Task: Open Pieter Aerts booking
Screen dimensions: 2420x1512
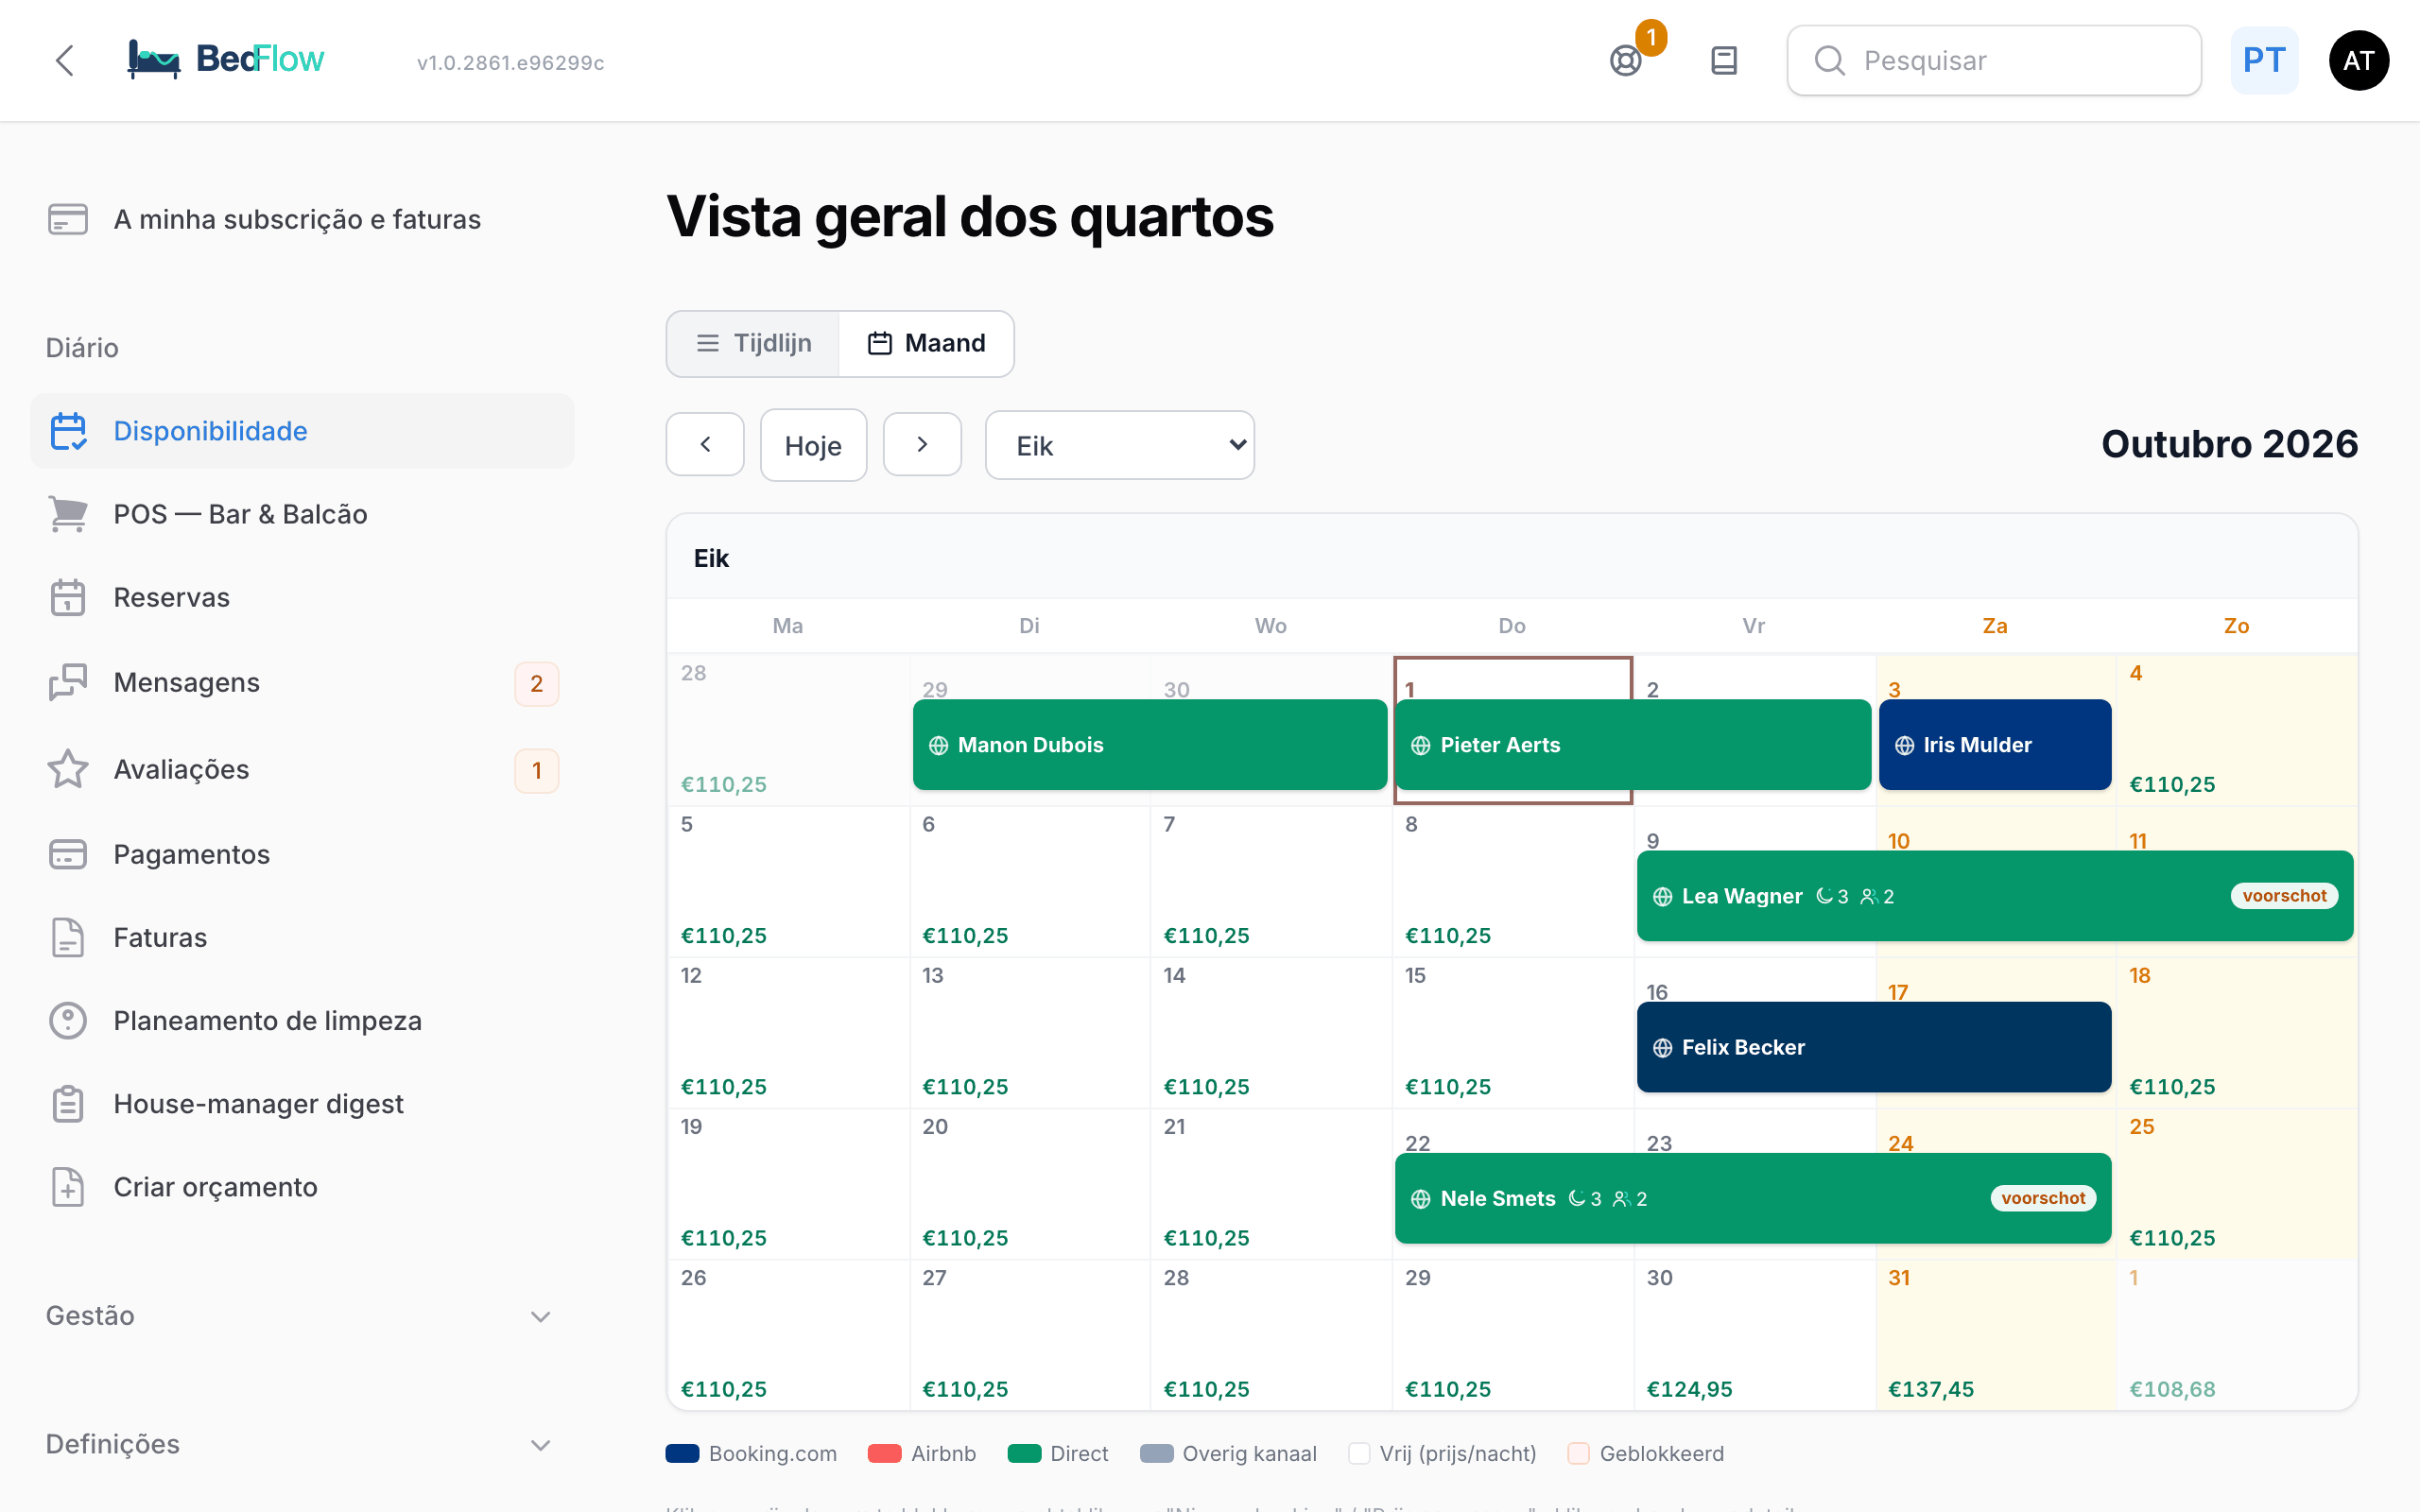Action: [x=1633, y=745]
